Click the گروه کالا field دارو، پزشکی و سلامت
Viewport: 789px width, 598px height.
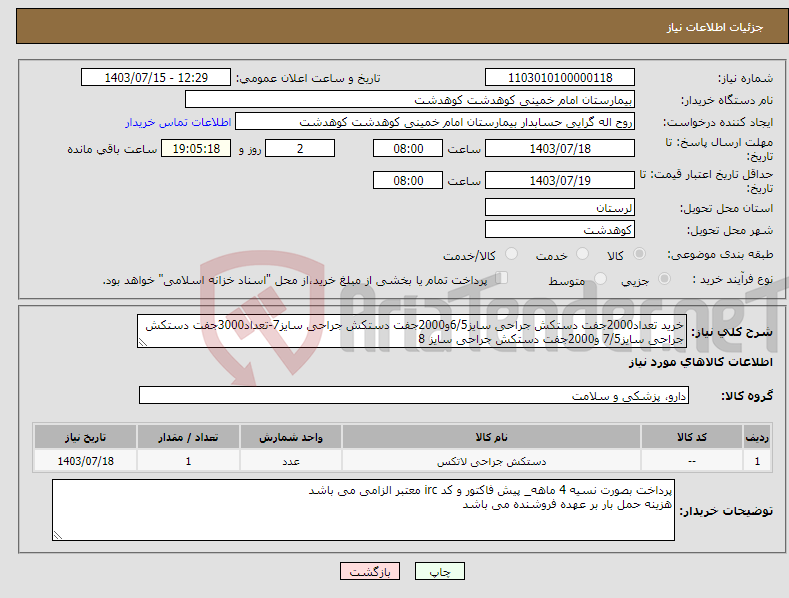tap(414, 396)
